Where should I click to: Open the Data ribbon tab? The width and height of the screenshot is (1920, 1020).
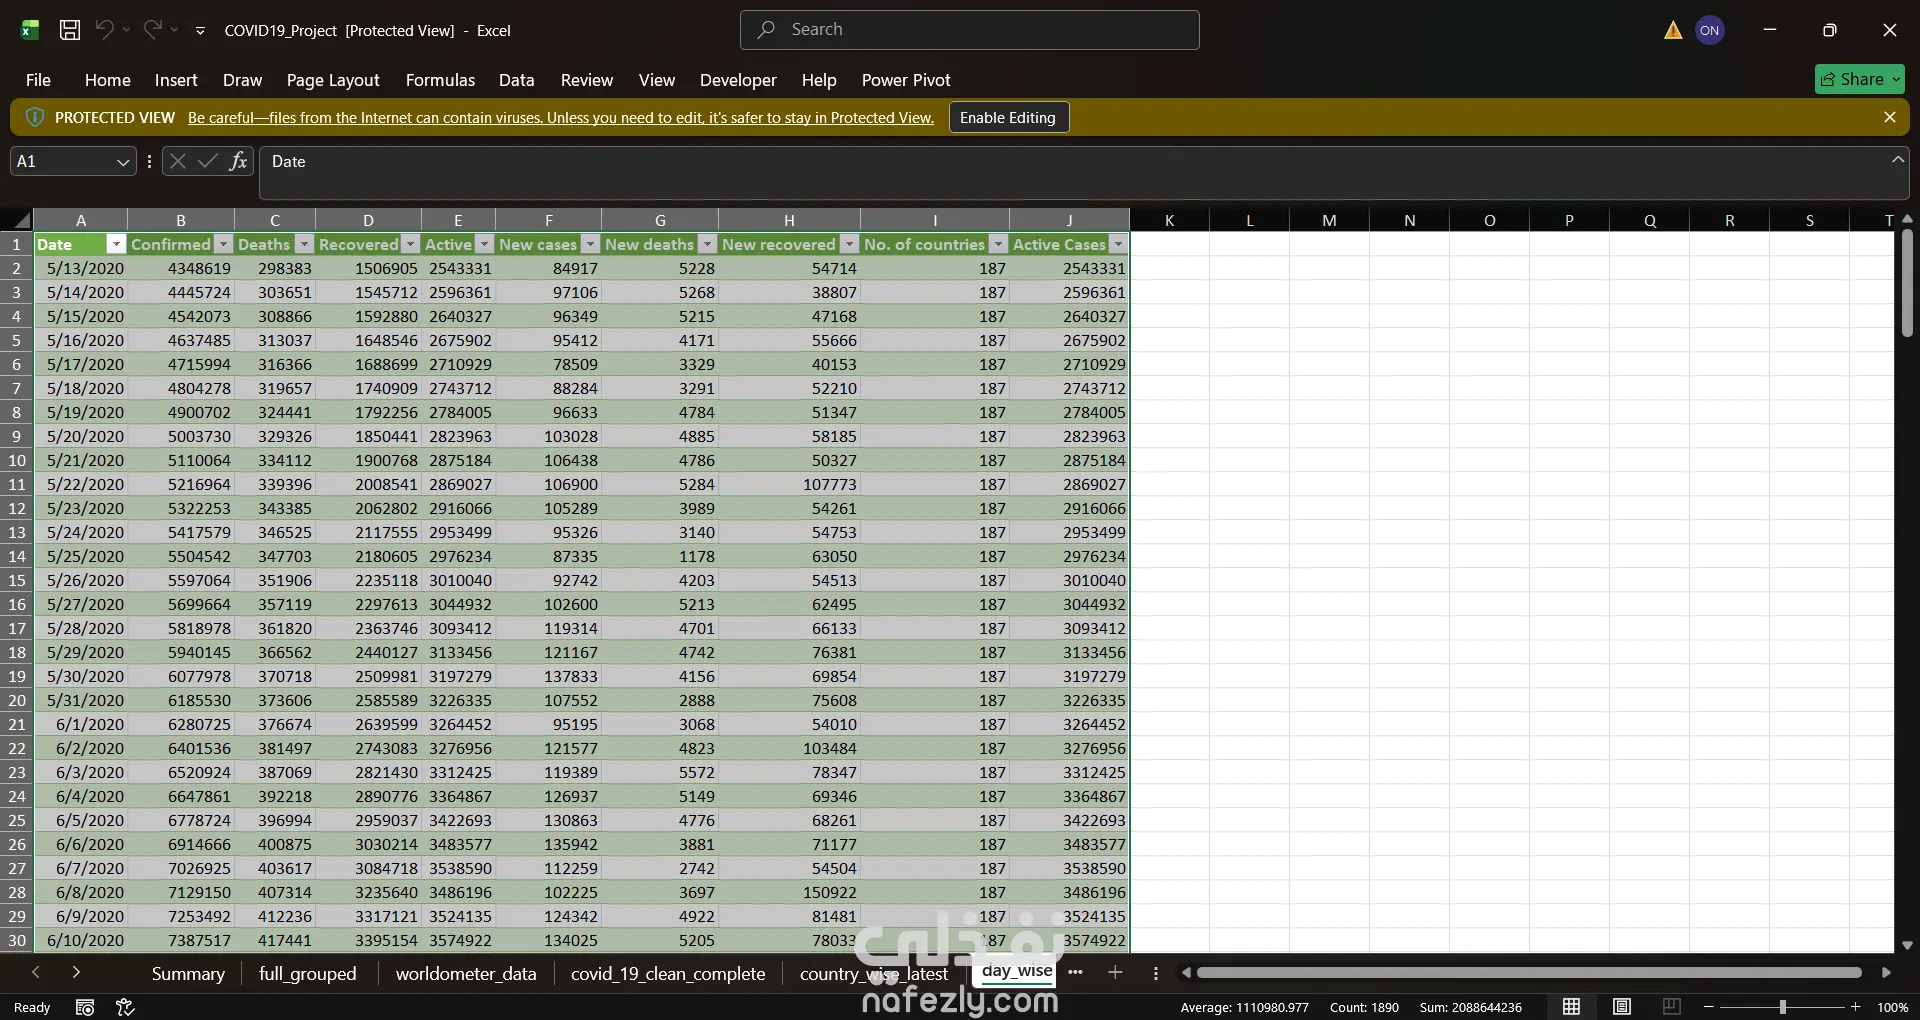pyautogui.click(x=516, y=80)
